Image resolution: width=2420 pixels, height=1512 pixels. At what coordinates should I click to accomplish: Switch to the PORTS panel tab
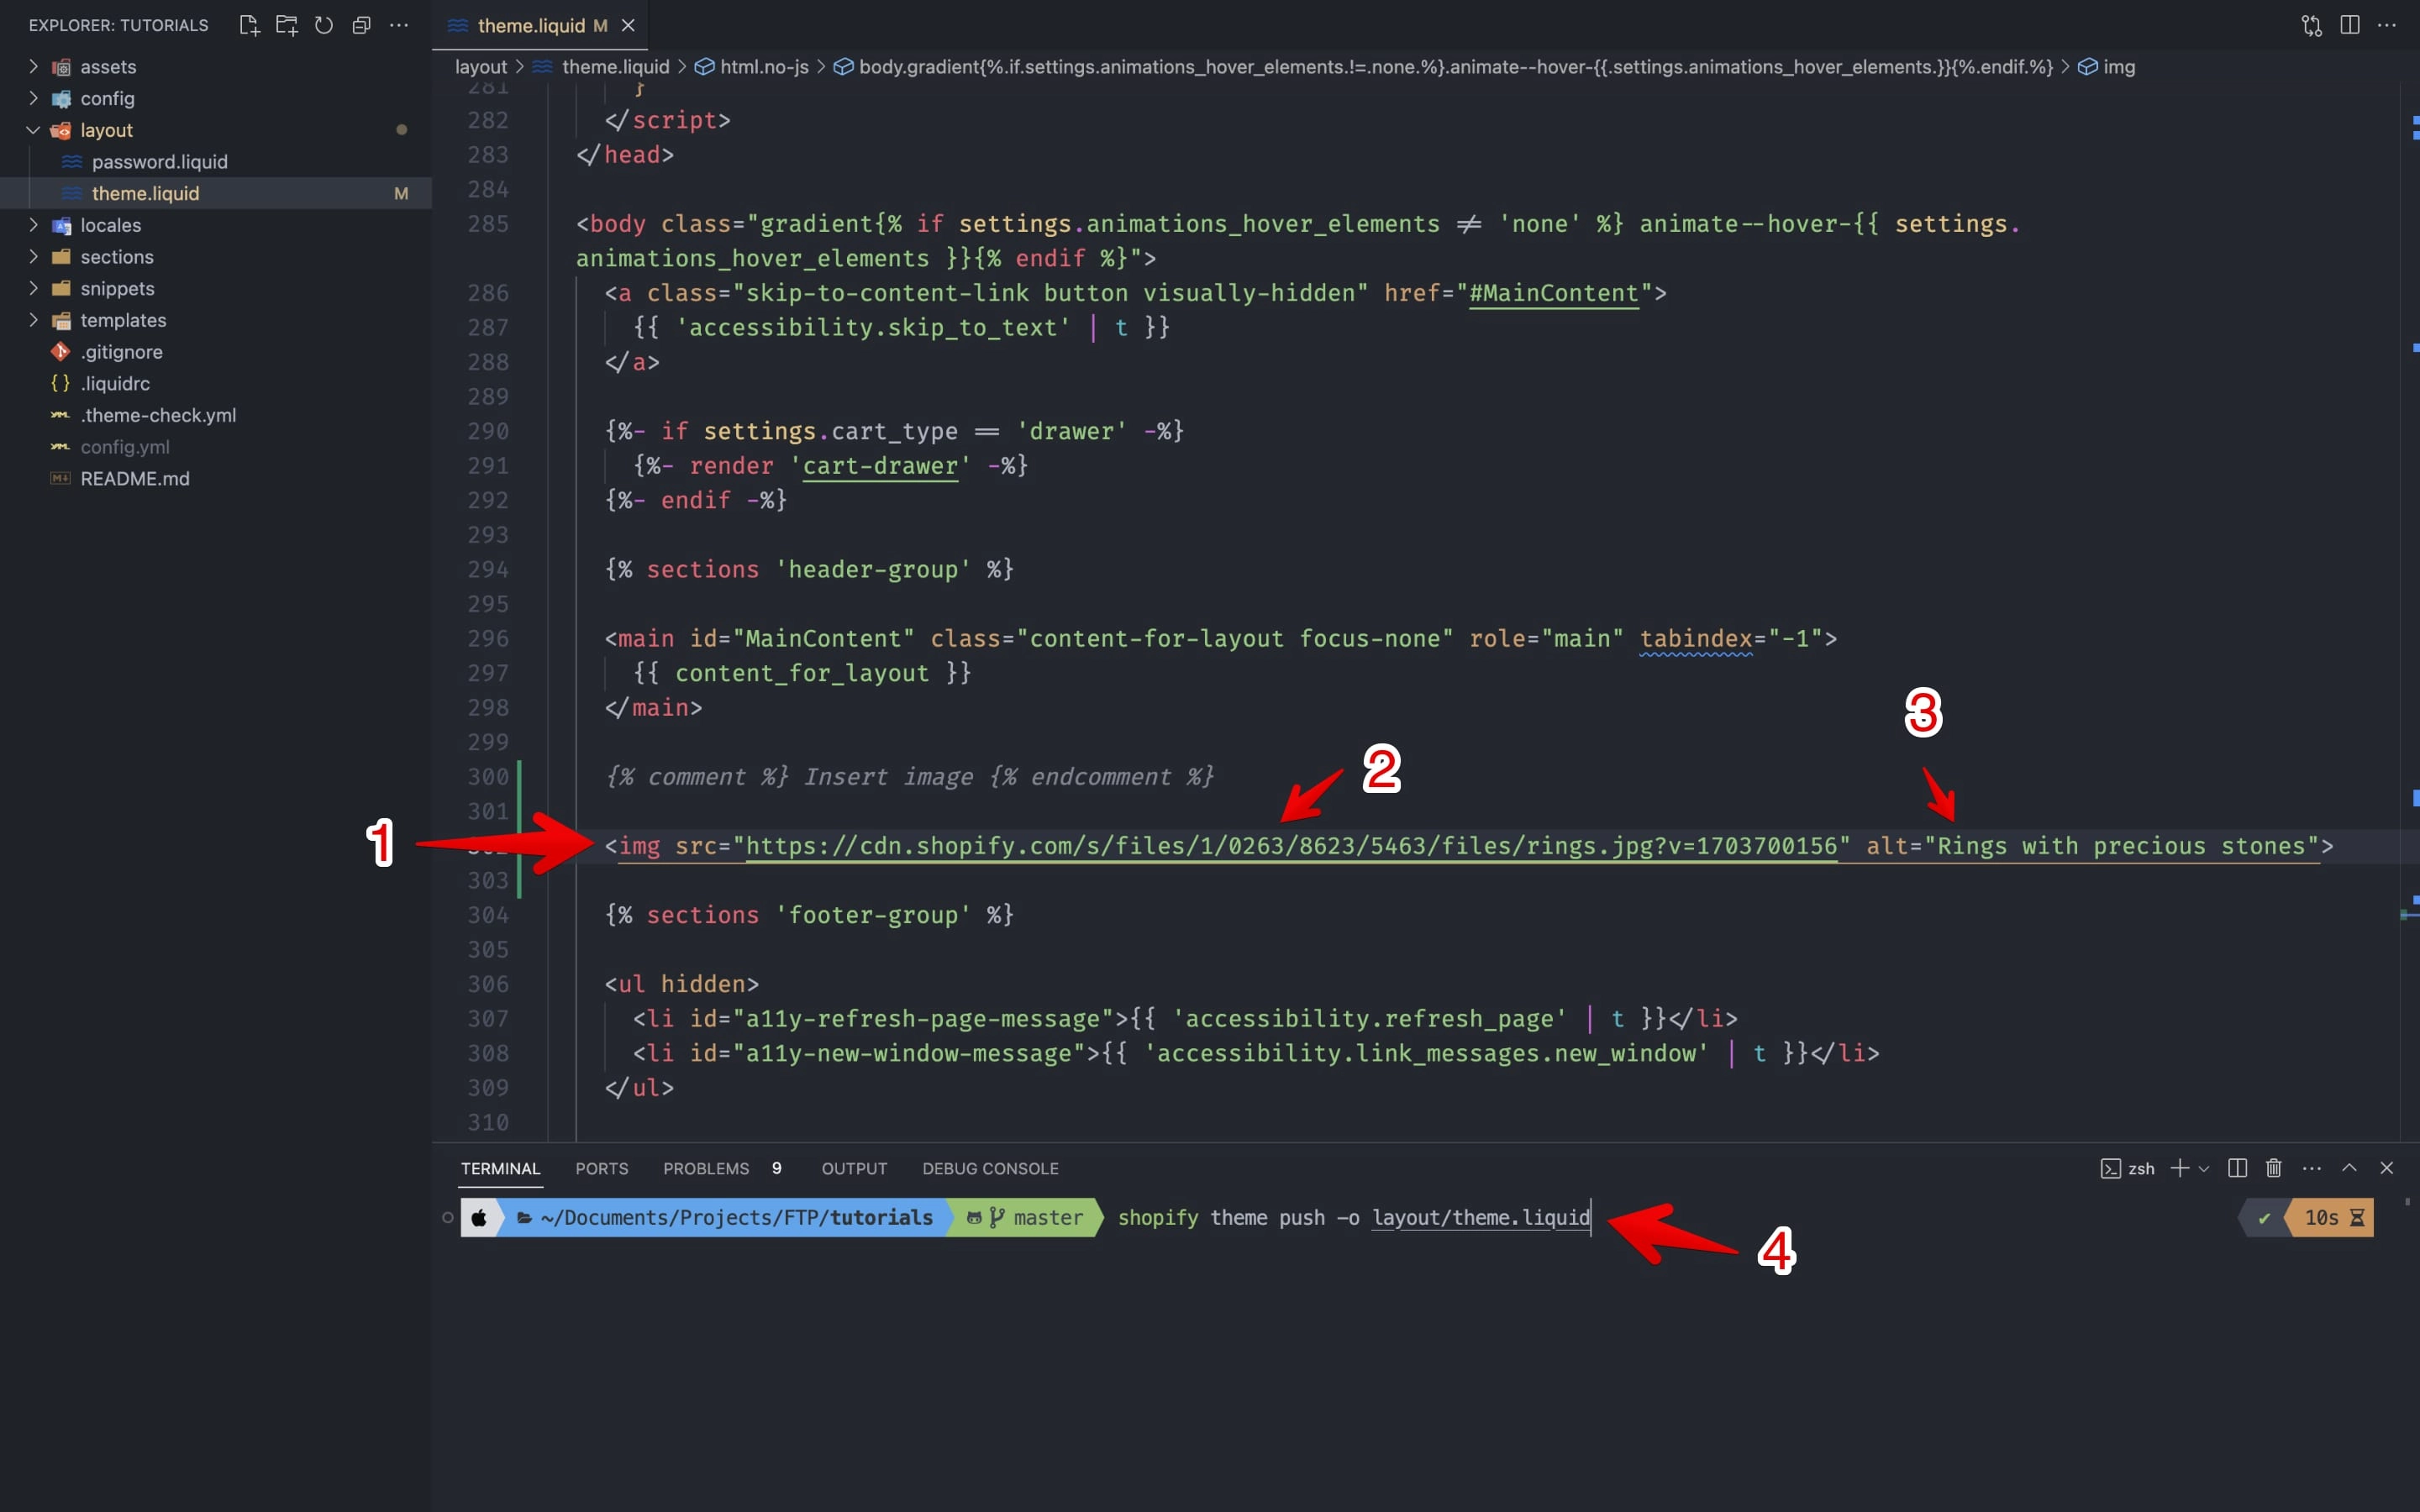click(601, 1168)
